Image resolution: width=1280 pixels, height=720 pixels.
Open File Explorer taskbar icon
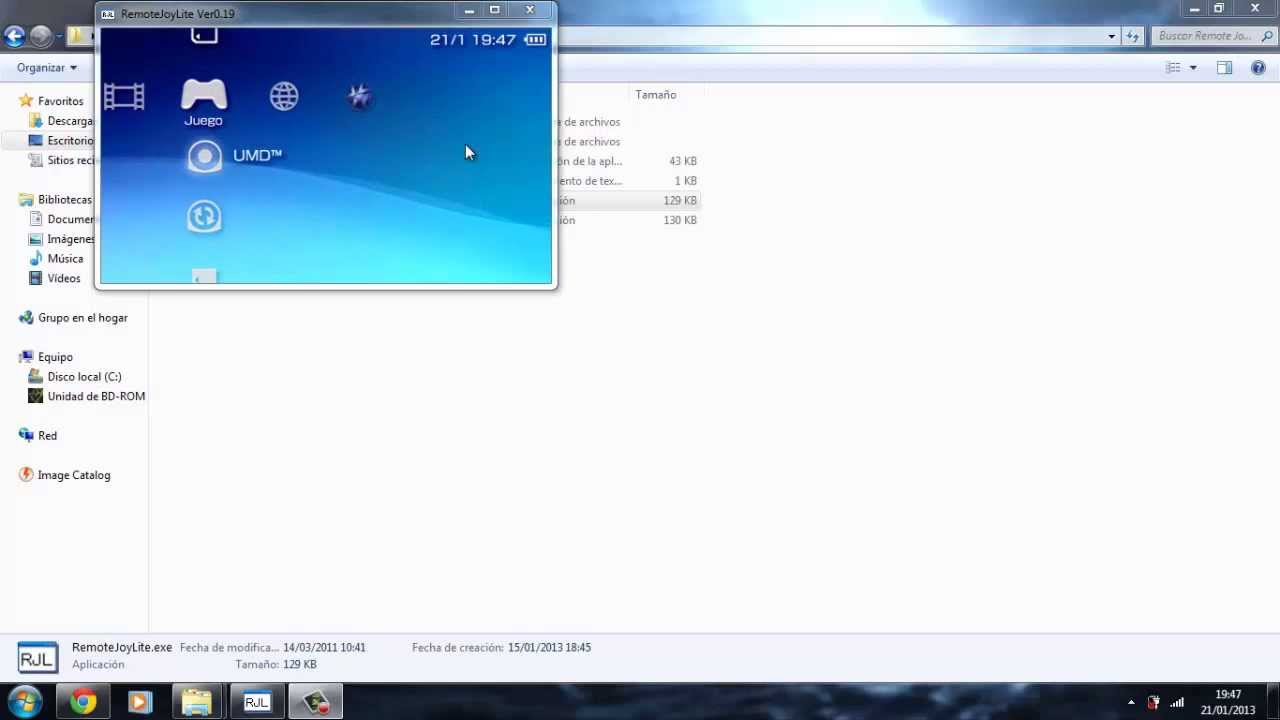click(197, 702)
